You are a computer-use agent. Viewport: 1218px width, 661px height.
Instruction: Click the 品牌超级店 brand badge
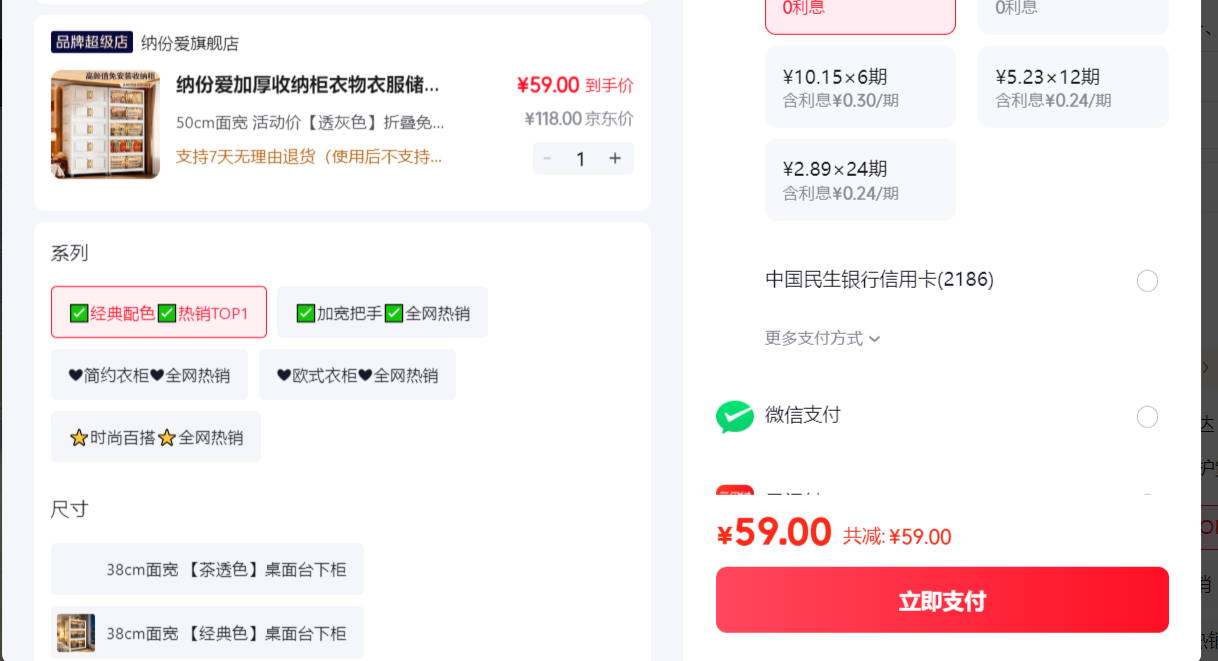pos(92,42)
